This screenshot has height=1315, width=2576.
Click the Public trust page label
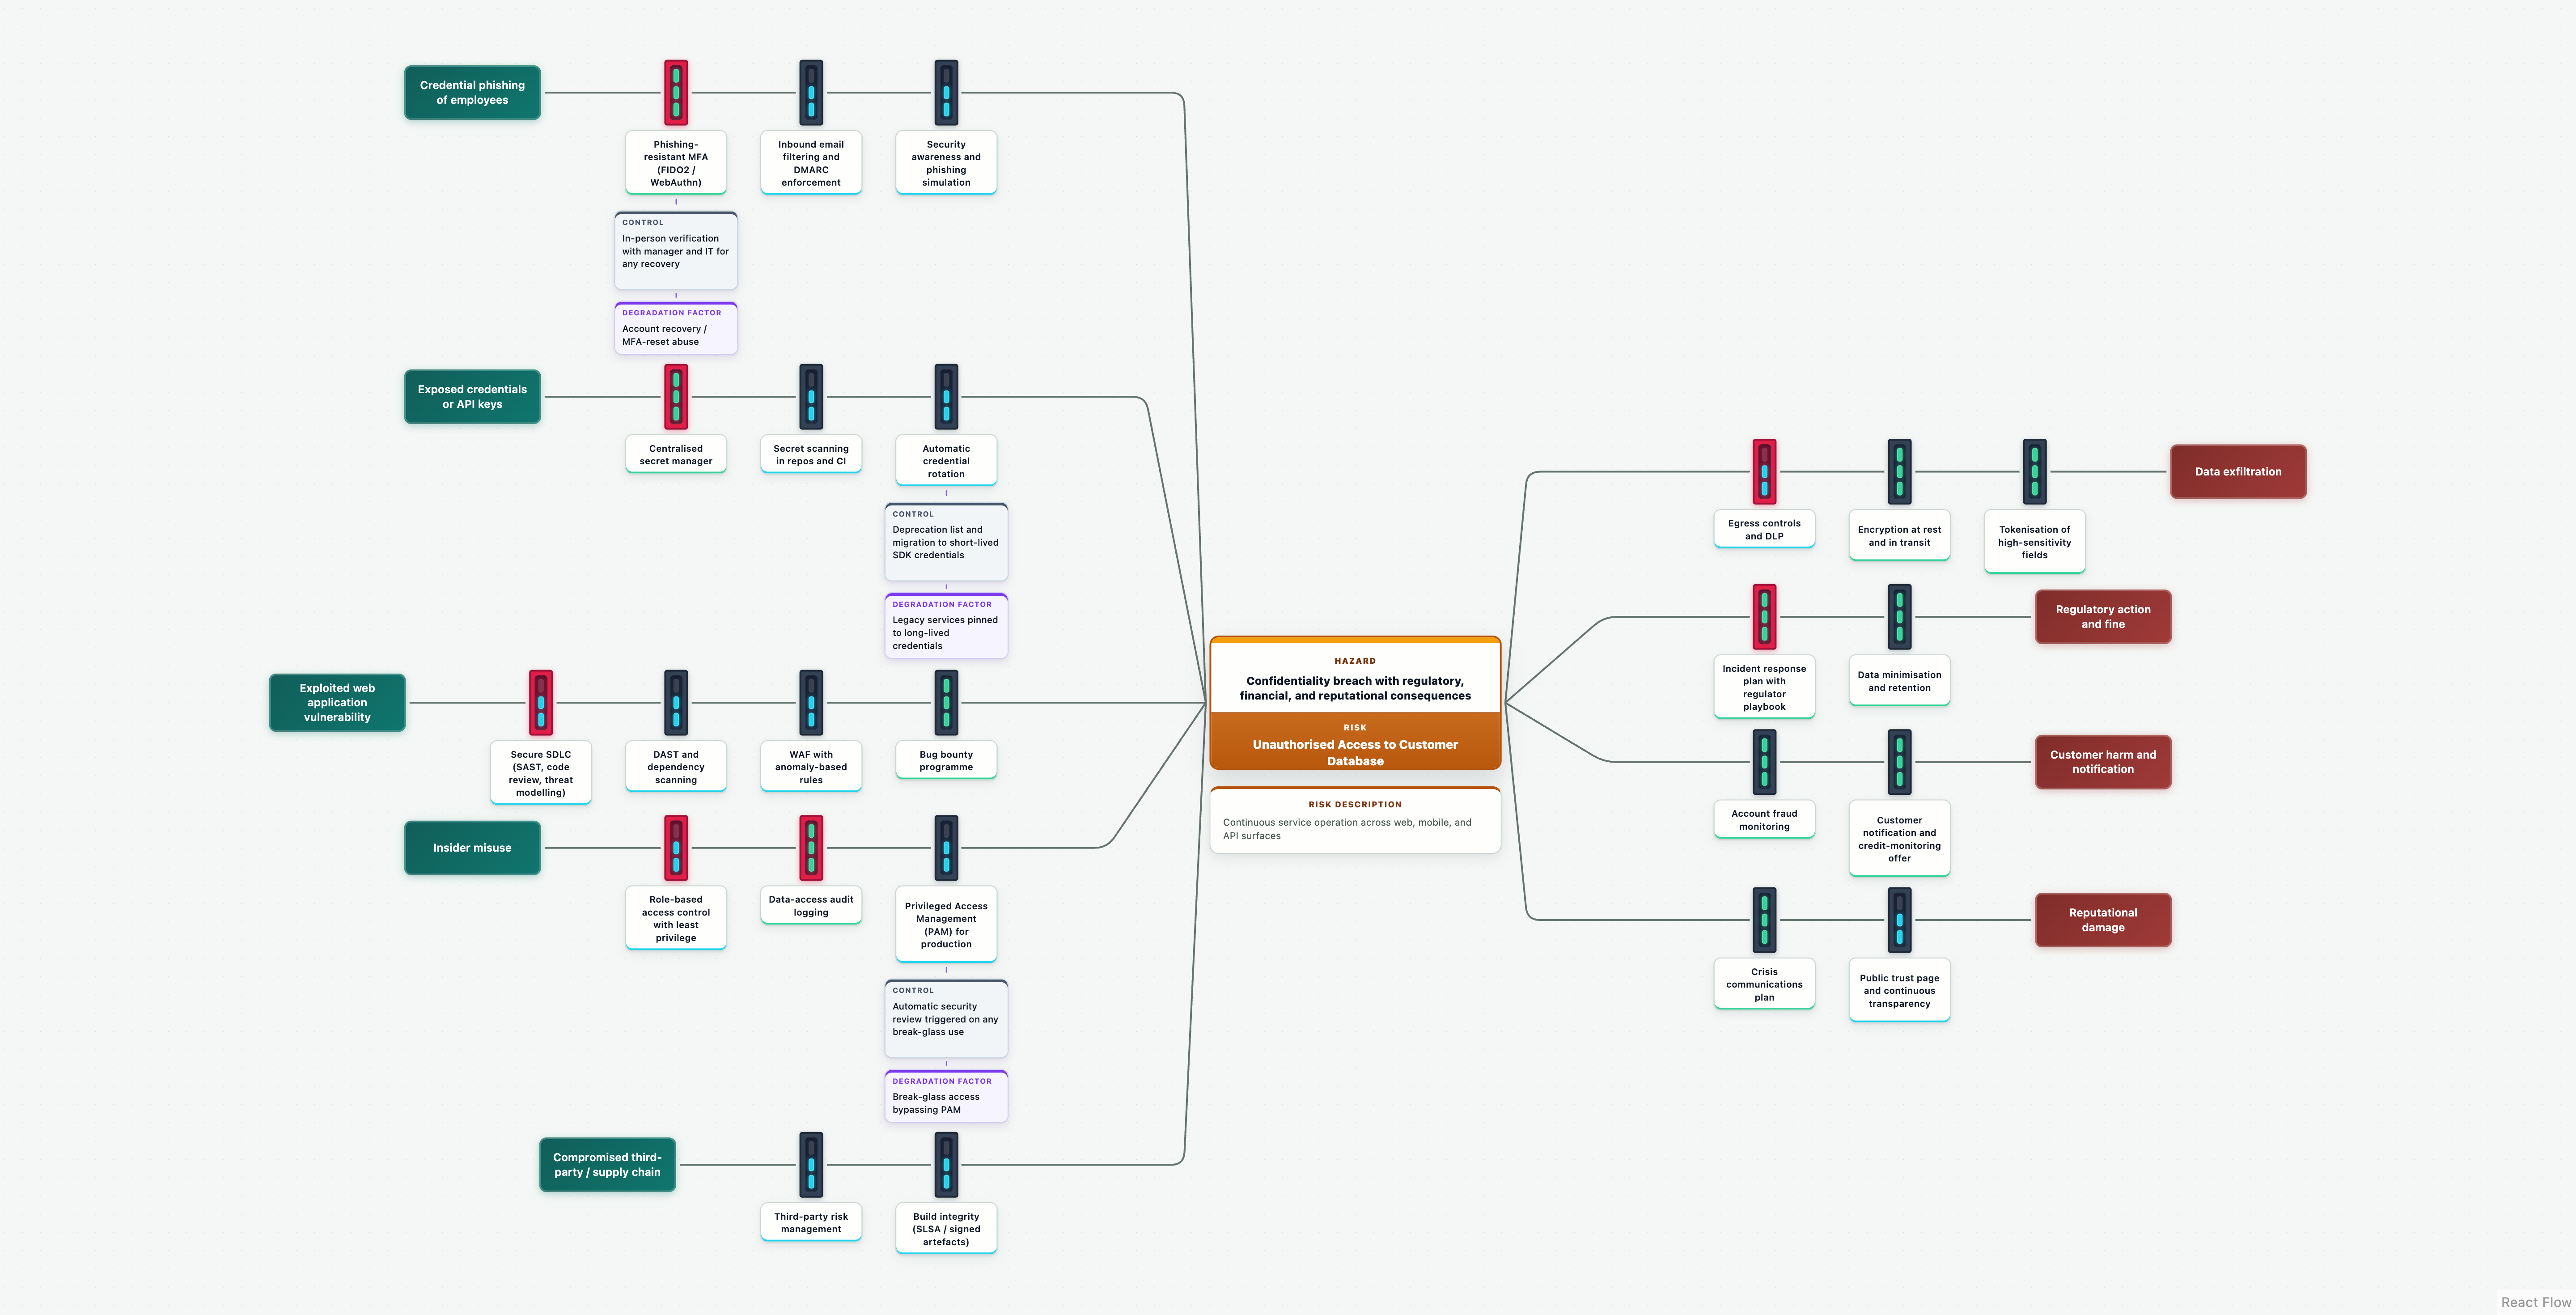click(1899, 990)
